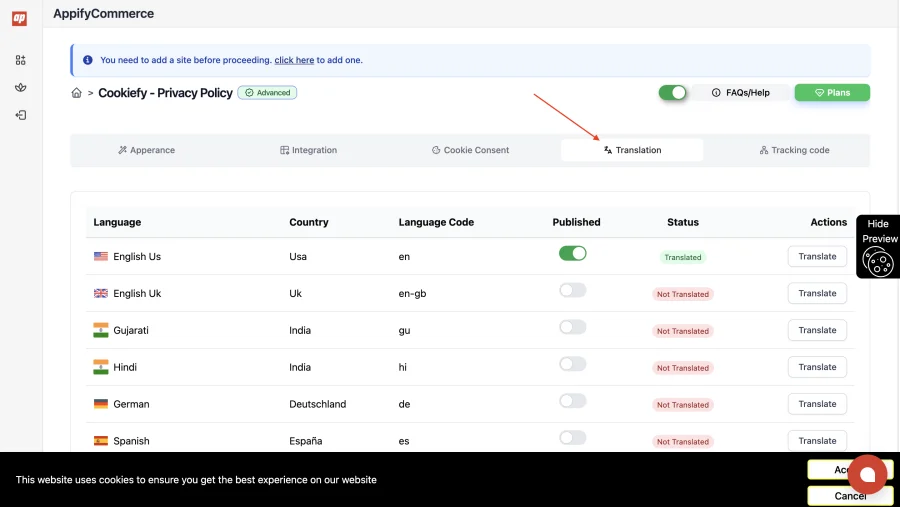The image size is (900, 507).
Task: Enable publishing for German
Action: (572, 400)
